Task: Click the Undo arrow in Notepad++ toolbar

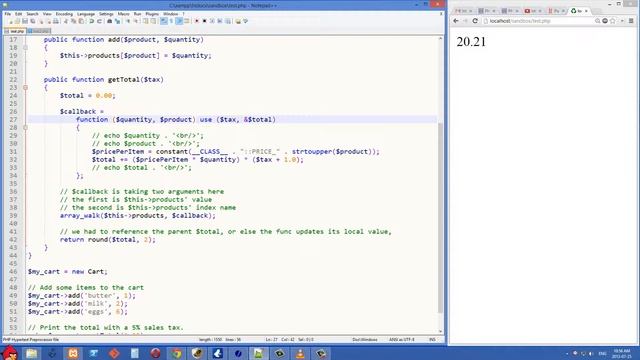Action: 91,21
